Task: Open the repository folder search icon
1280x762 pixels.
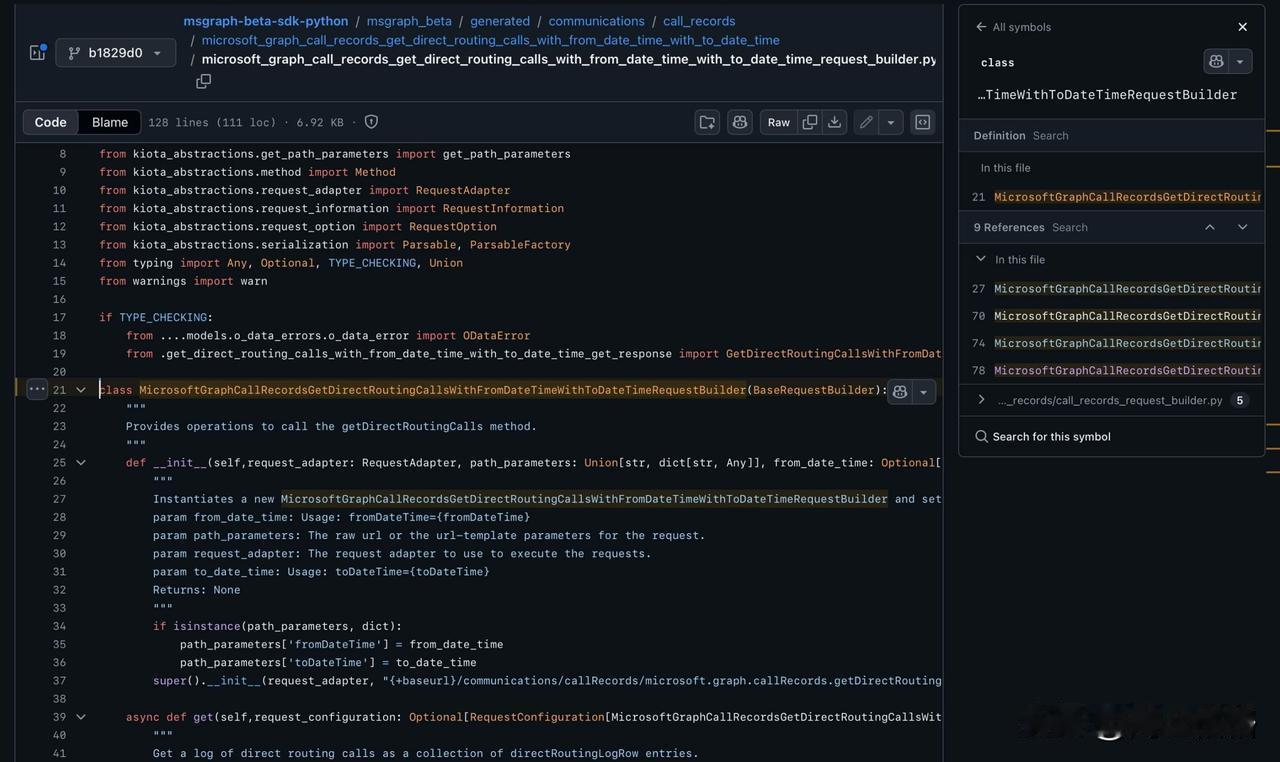Action: pyautogui.click(x=707, y=122)
